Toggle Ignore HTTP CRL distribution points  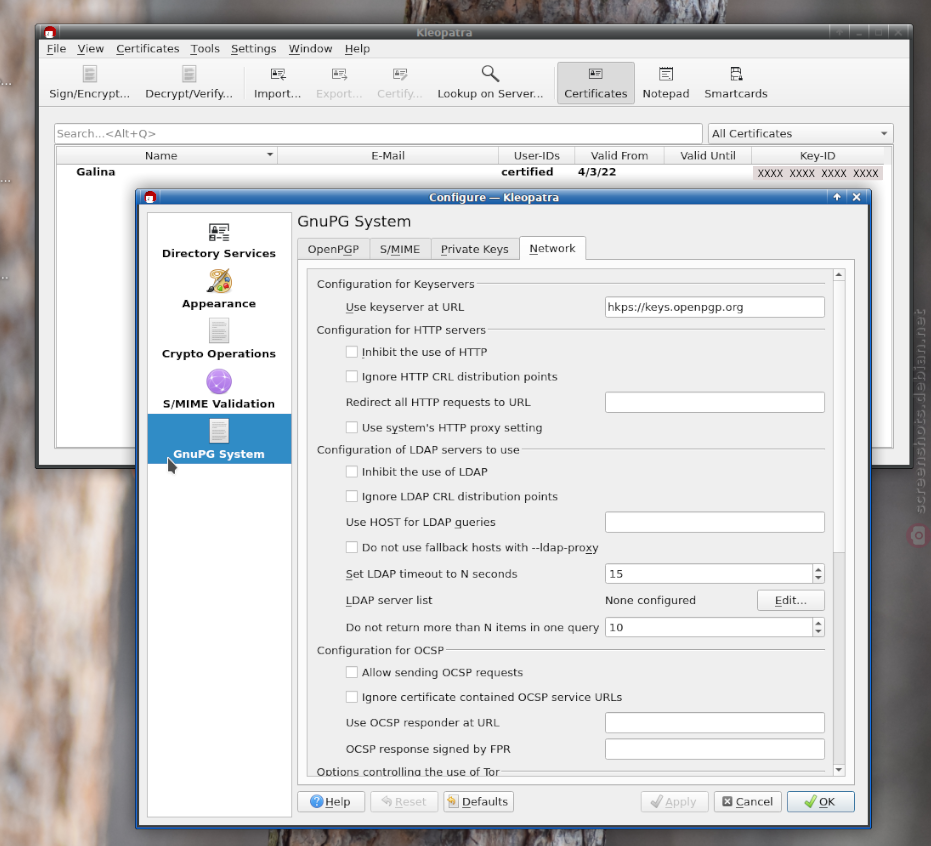[x=352, y=376]
